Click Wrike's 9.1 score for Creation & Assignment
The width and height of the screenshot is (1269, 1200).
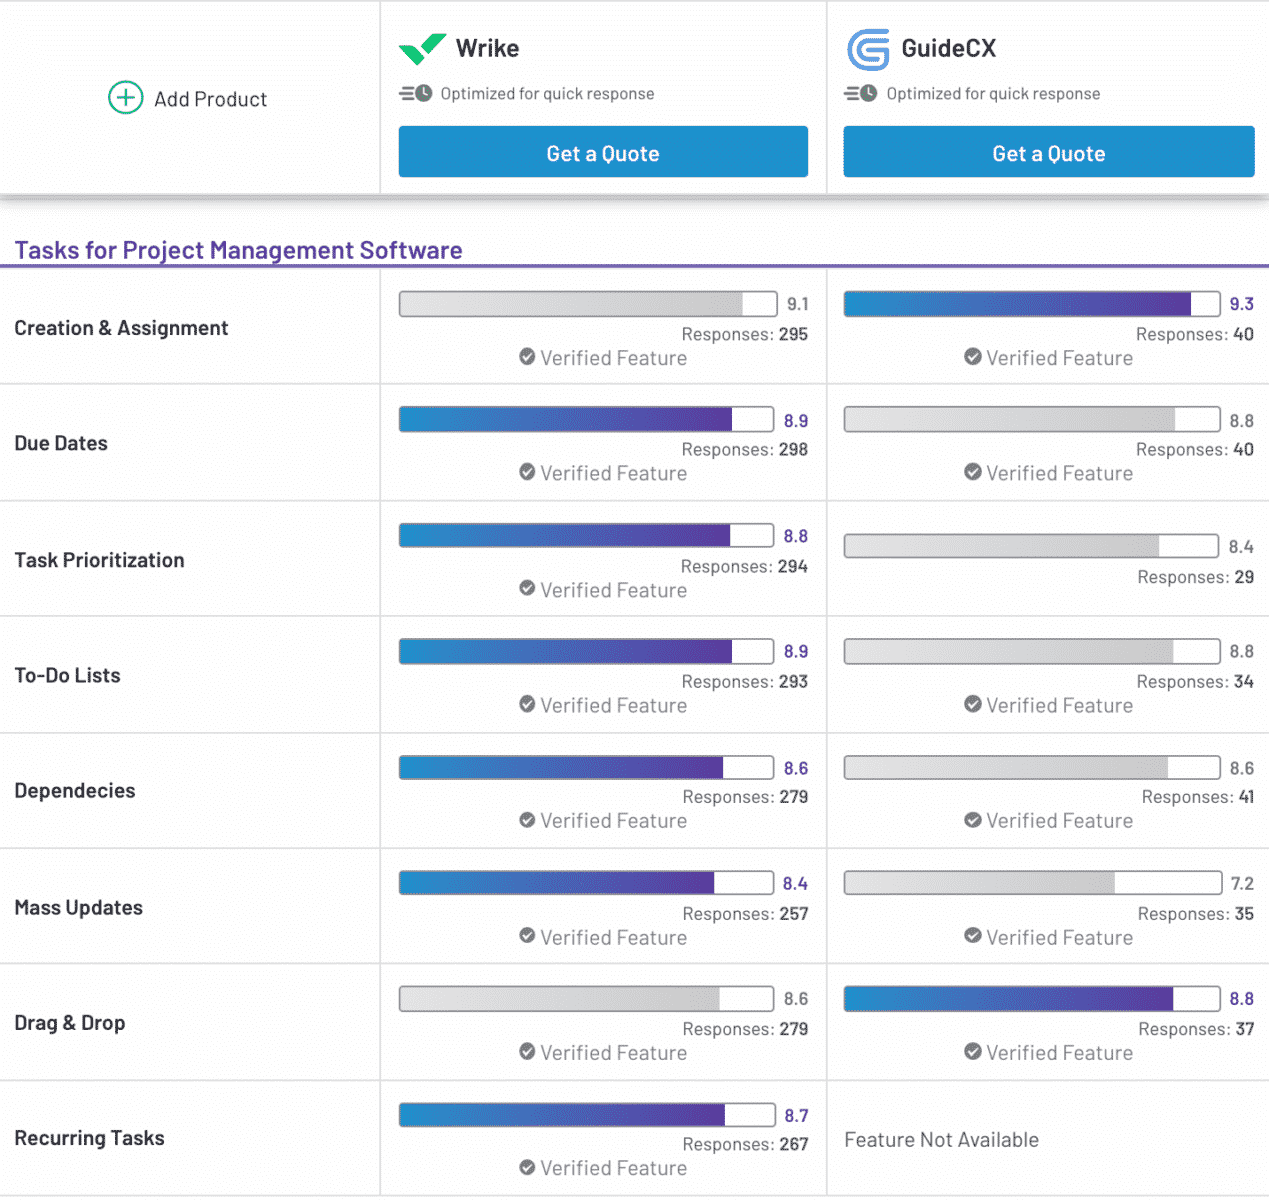(x=797, y=304)
